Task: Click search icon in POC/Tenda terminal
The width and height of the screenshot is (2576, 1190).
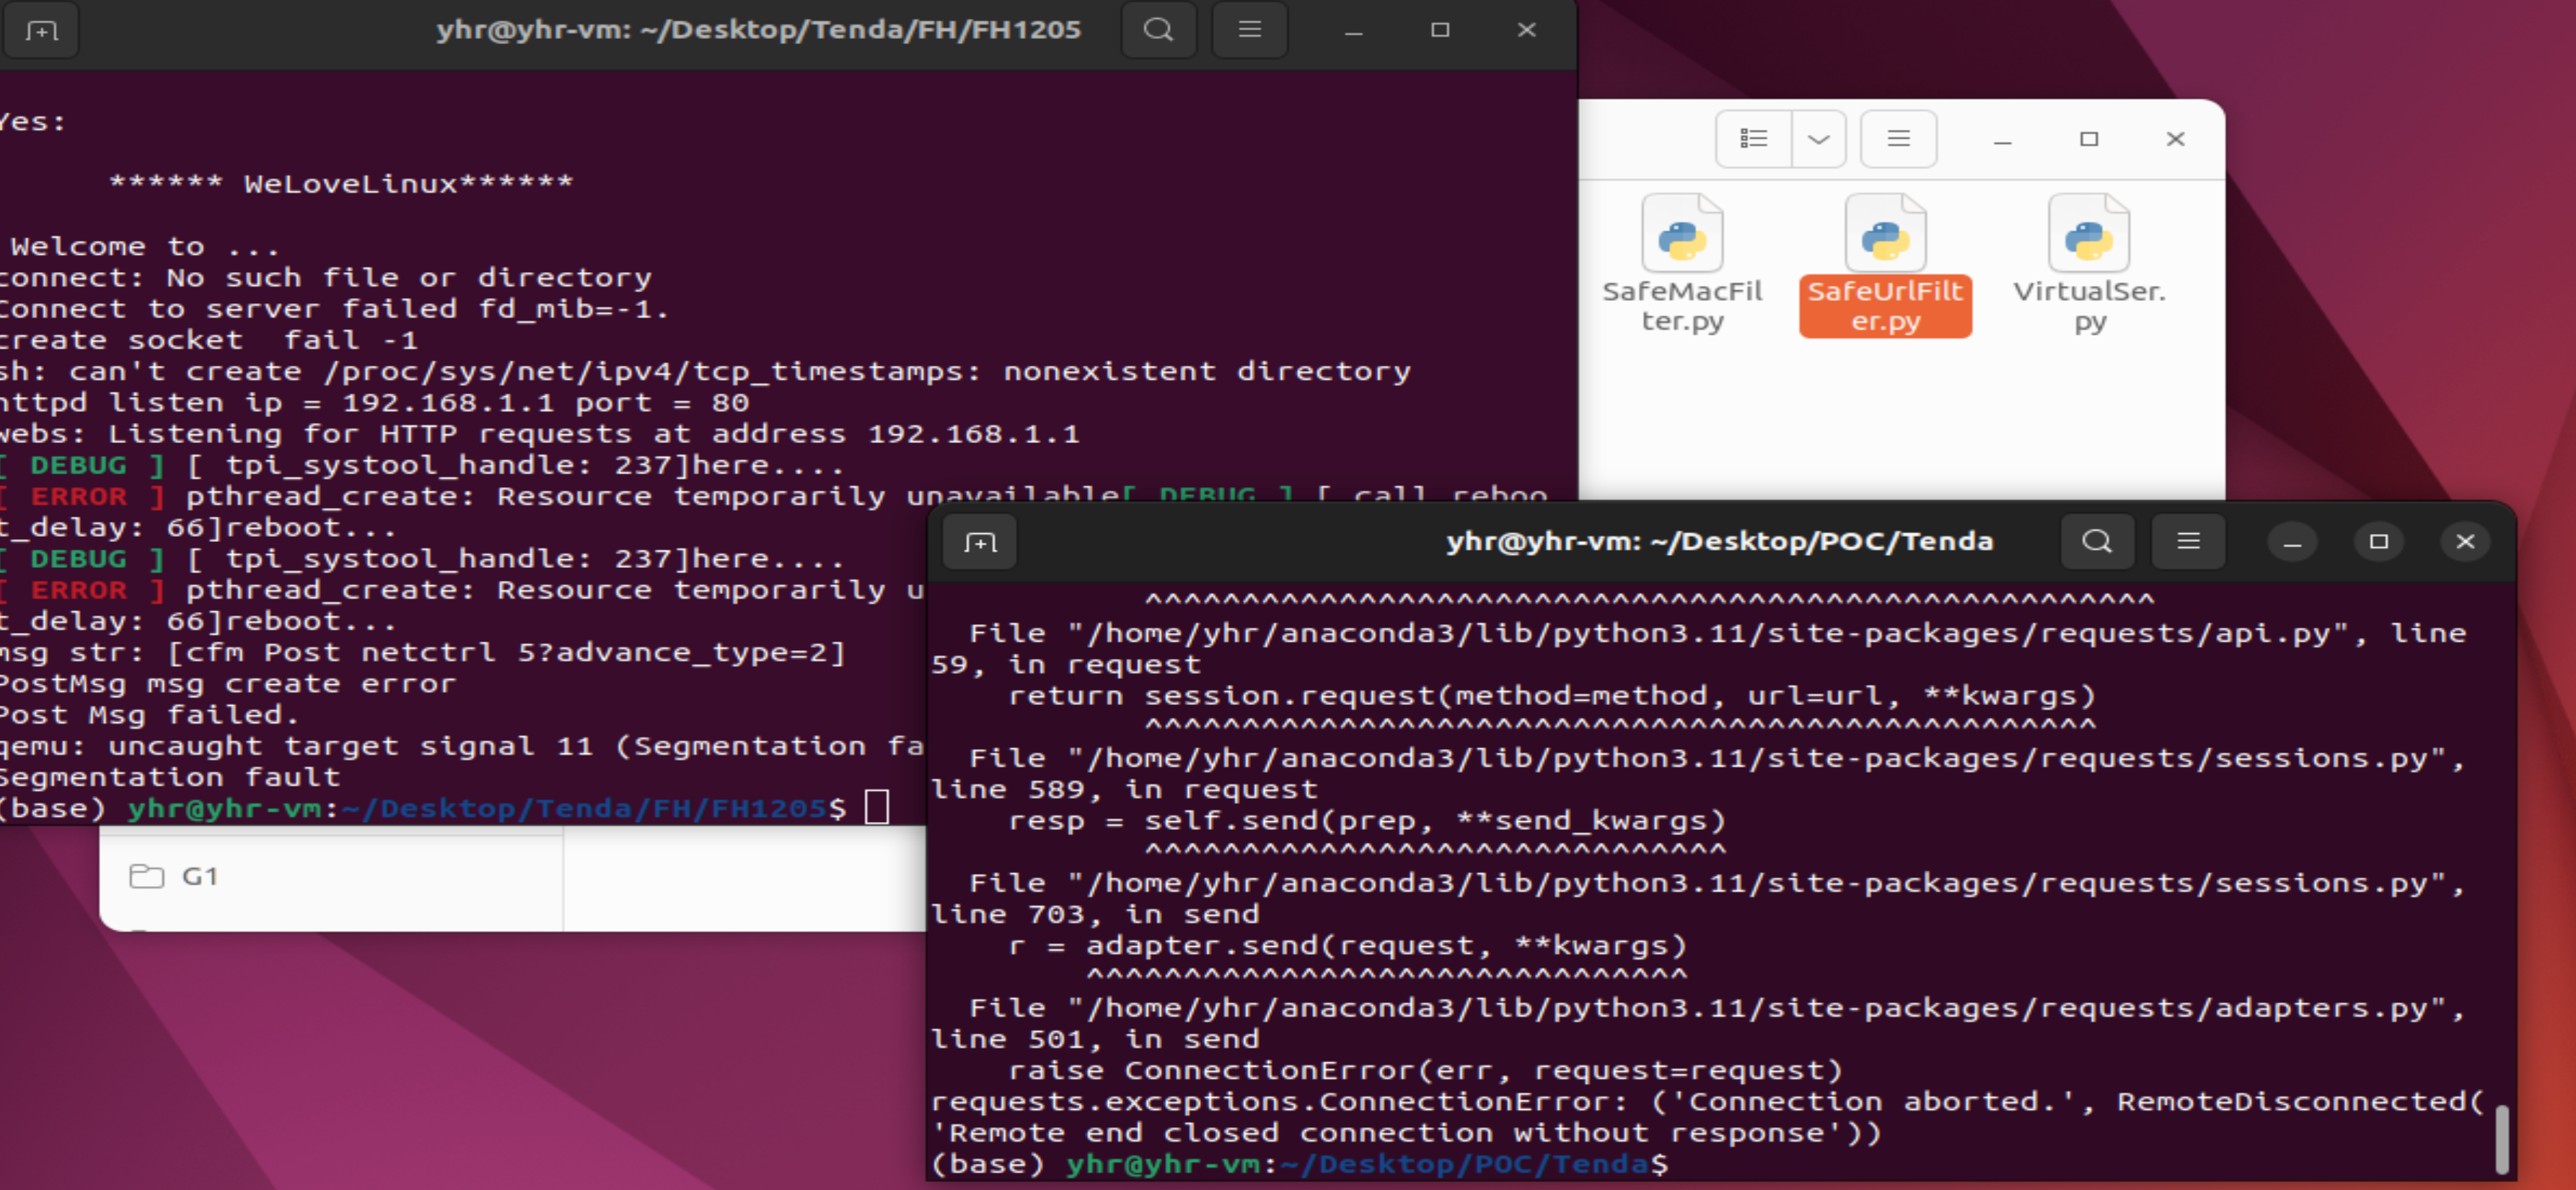Action: tap(2097, 542)
